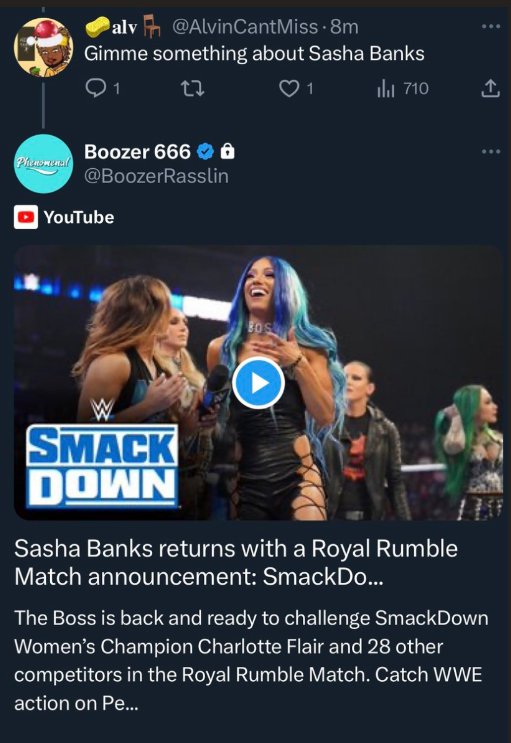Open more options on alv's tweet
This screenshot has width=511, height=743.
(491, 27)
